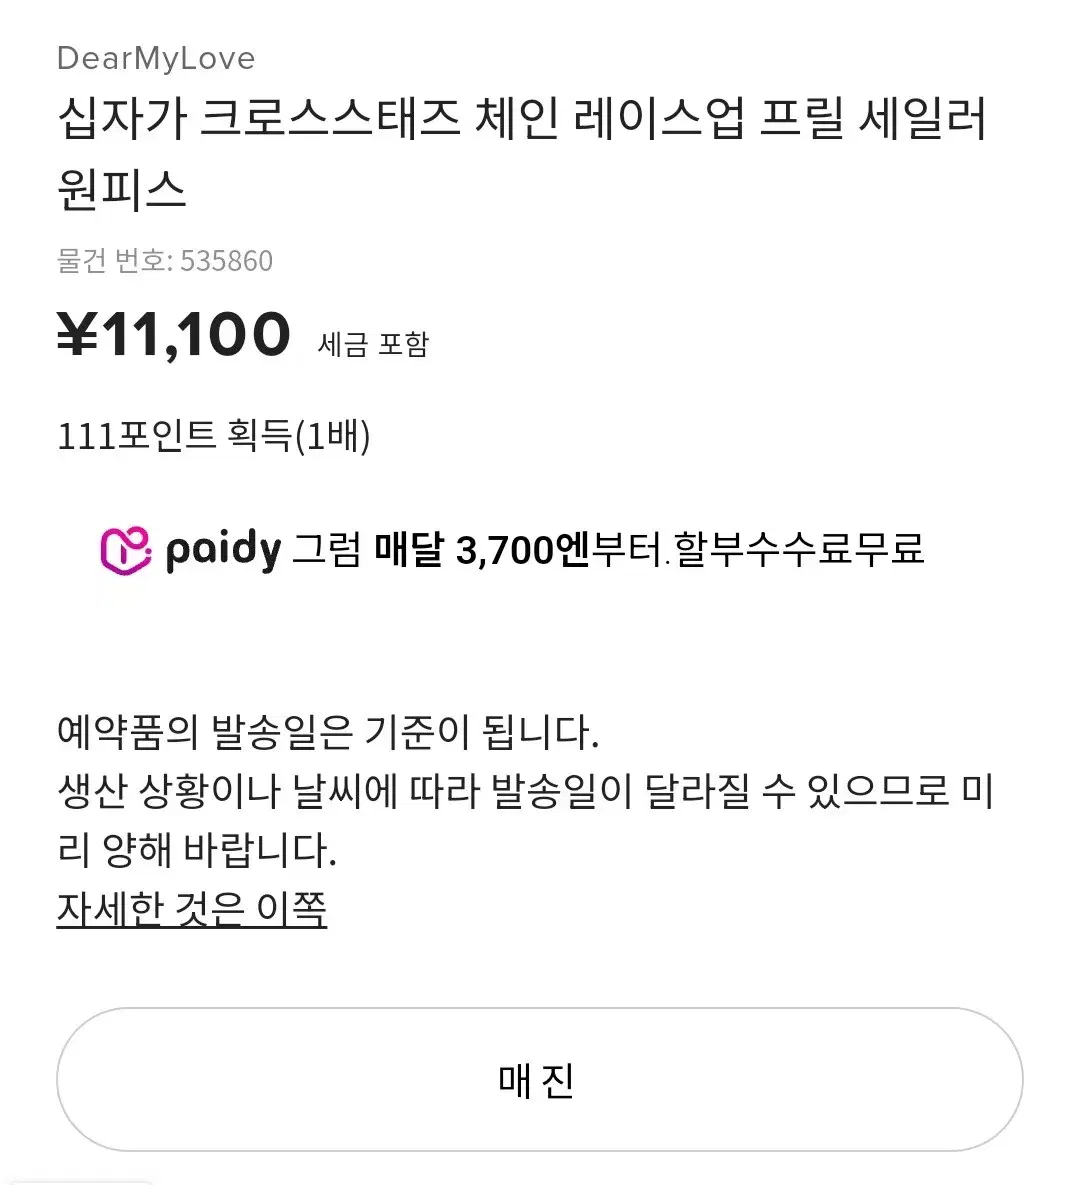Click the bold 매달 3,700엔 installment text

[482, 550]
